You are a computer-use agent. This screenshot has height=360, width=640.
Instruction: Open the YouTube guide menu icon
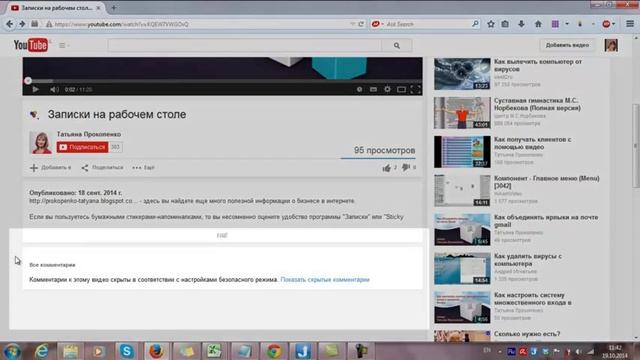[62, 45]
